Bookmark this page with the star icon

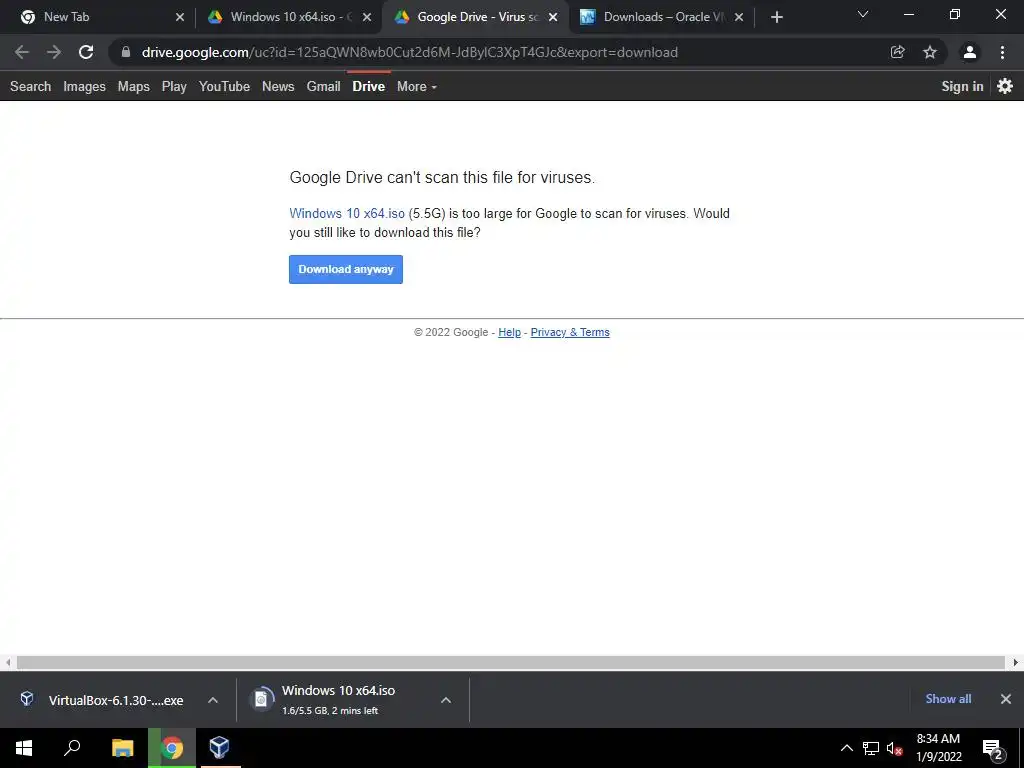click(930, 52)
